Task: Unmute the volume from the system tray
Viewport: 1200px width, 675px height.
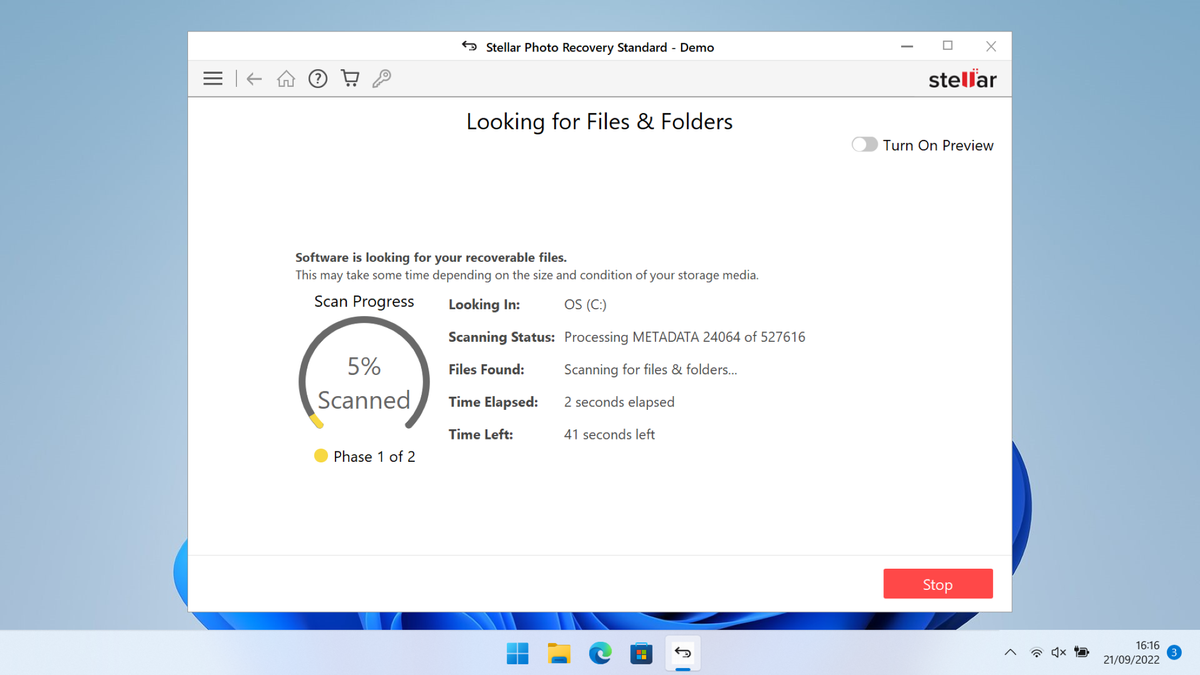Action: [1057, 652]
